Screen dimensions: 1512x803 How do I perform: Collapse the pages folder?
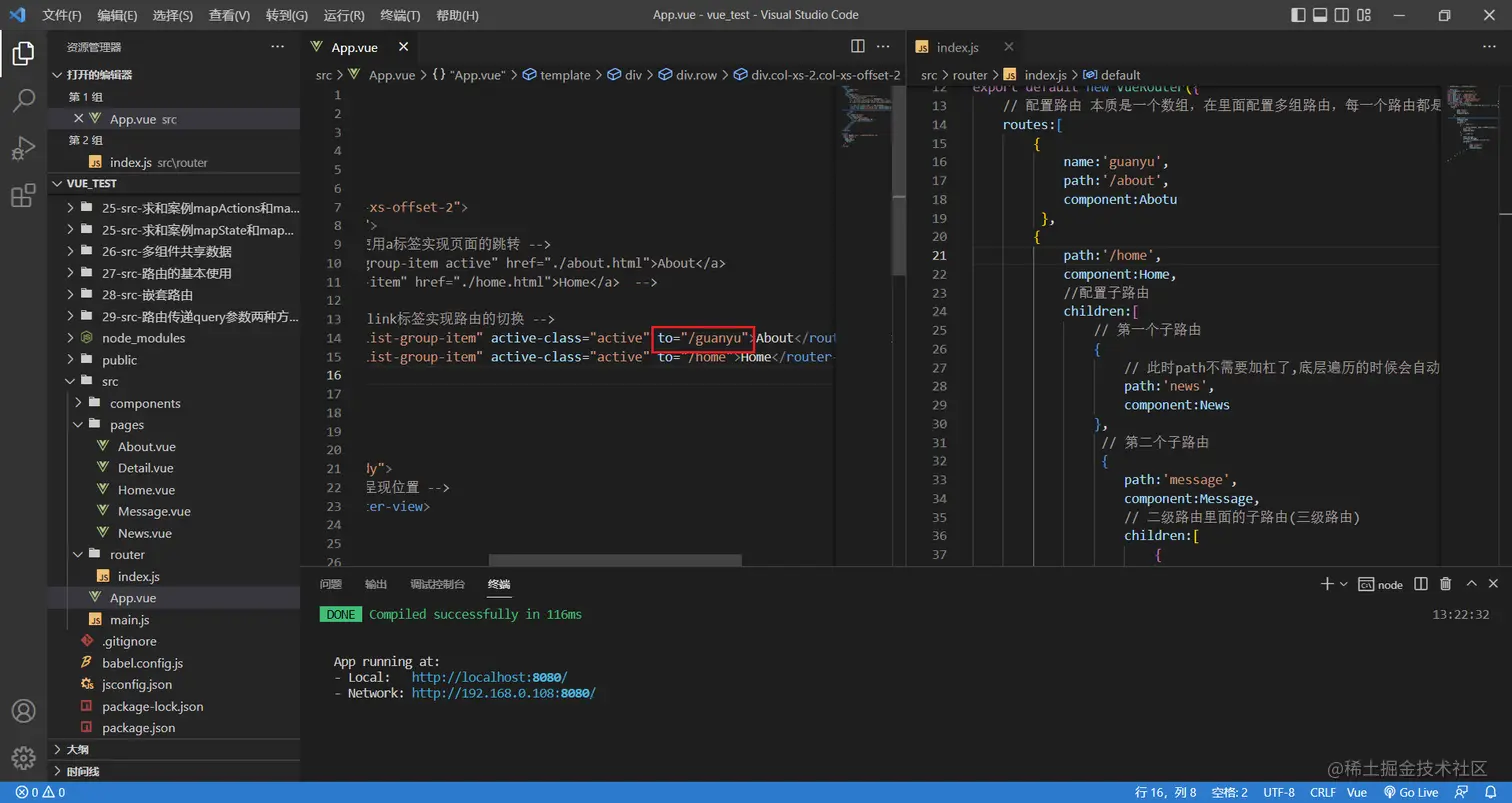[126, 425]
